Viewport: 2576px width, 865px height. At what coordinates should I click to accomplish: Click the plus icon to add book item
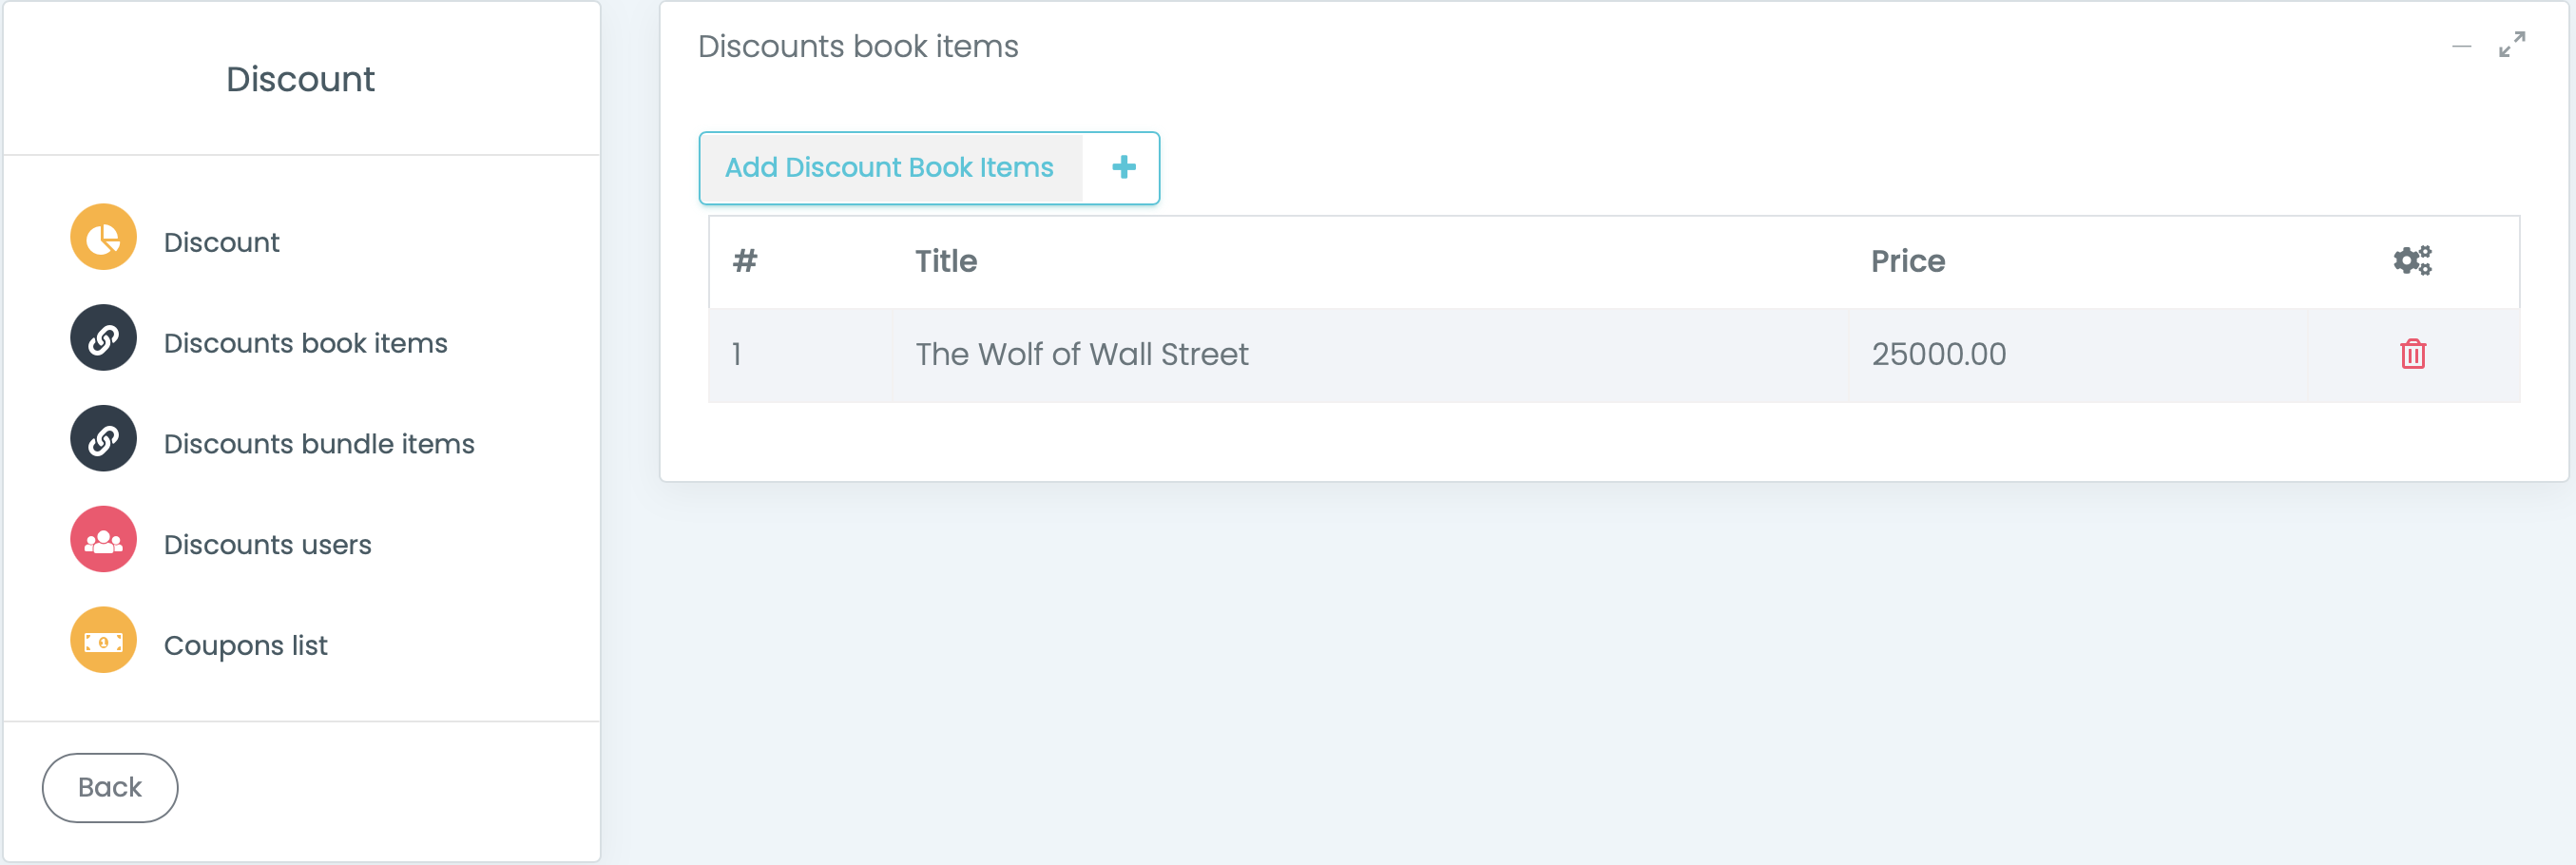point(1123,168)
